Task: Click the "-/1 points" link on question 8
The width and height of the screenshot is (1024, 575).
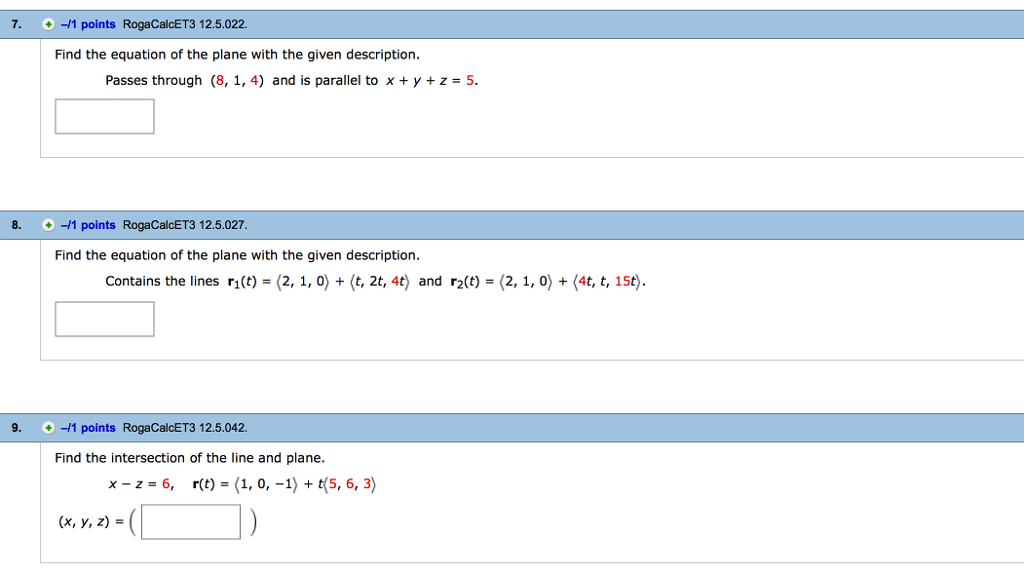Action: pos(88,225)
